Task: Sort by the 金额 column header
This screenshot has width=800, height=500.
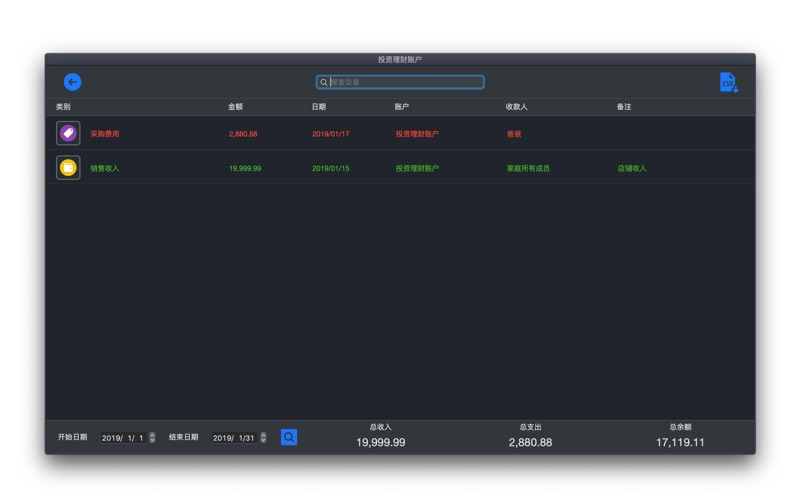Action: 235,107
